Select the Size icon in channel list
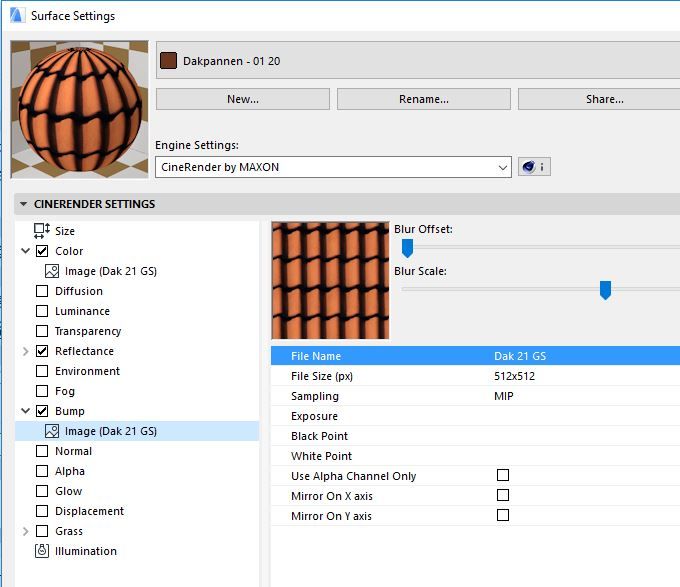 tap(42, 231)
